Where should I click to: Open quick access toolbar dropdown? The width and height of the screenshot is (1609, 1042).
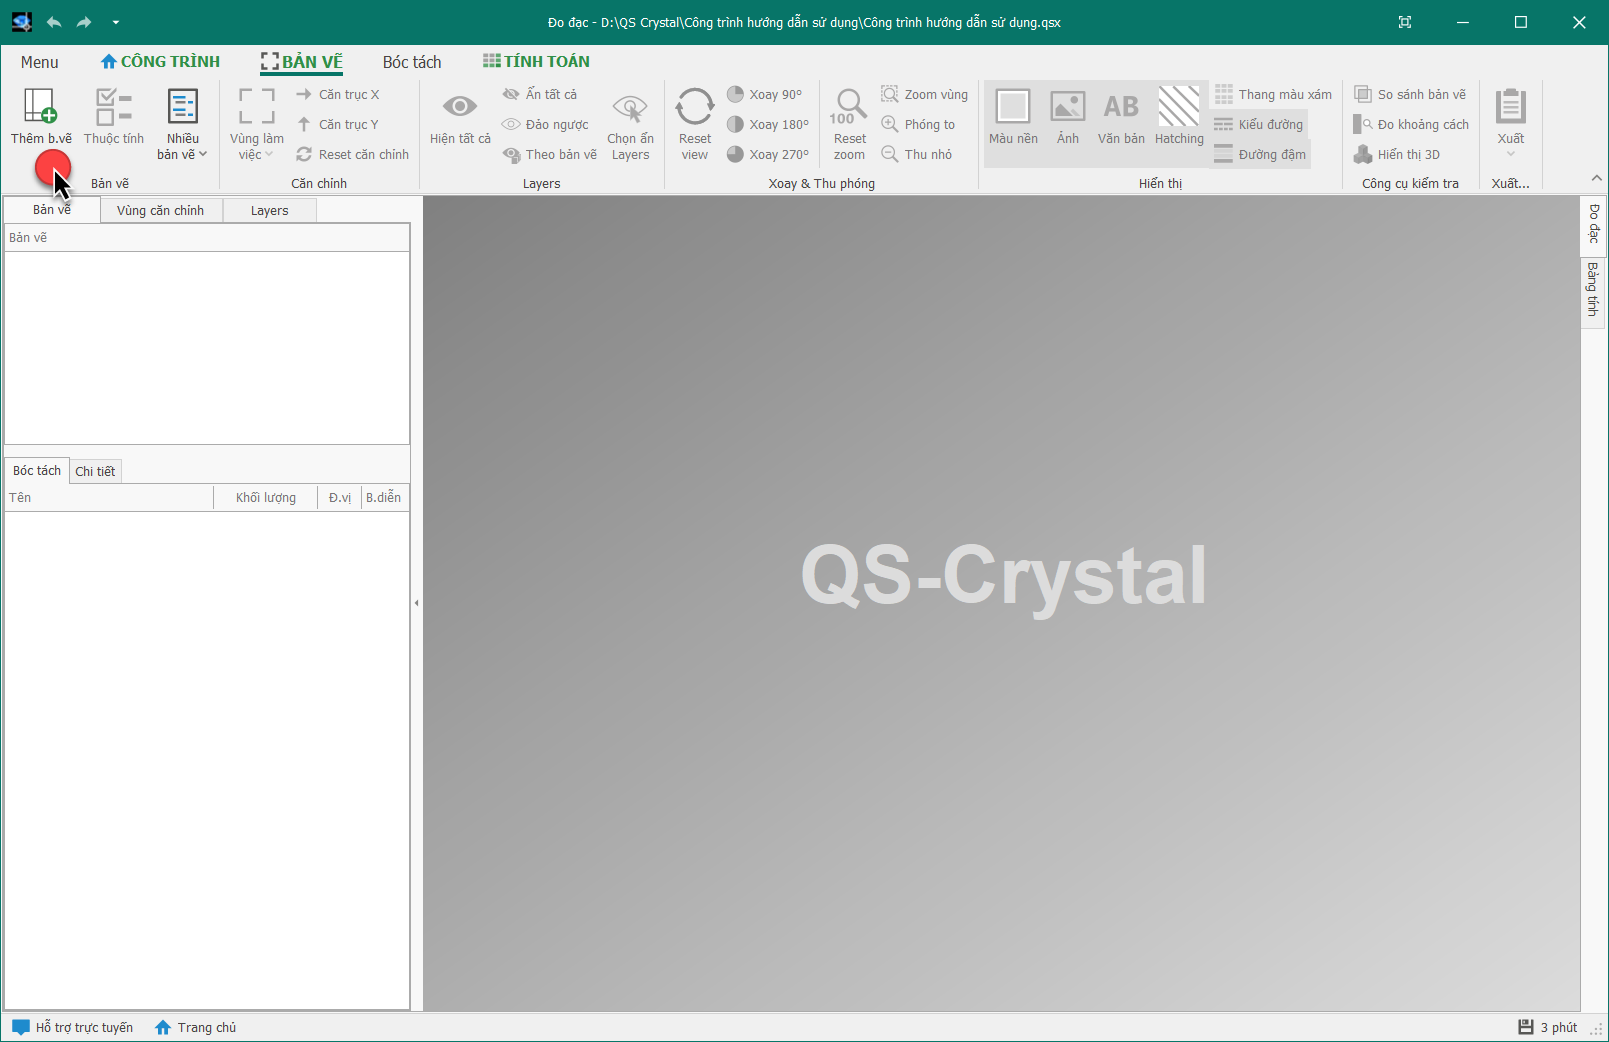(x=116, y=22)
